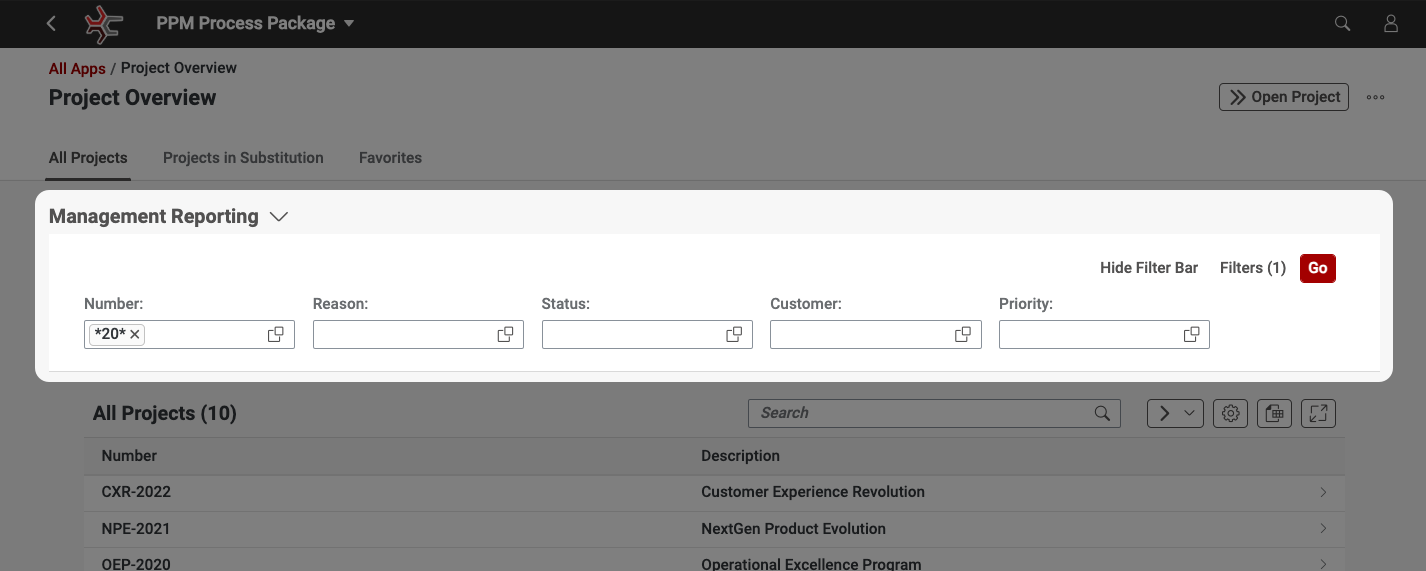Click the export to spreadsheet icon
The image size is (1426, 571).
(x=1275, y=413)
